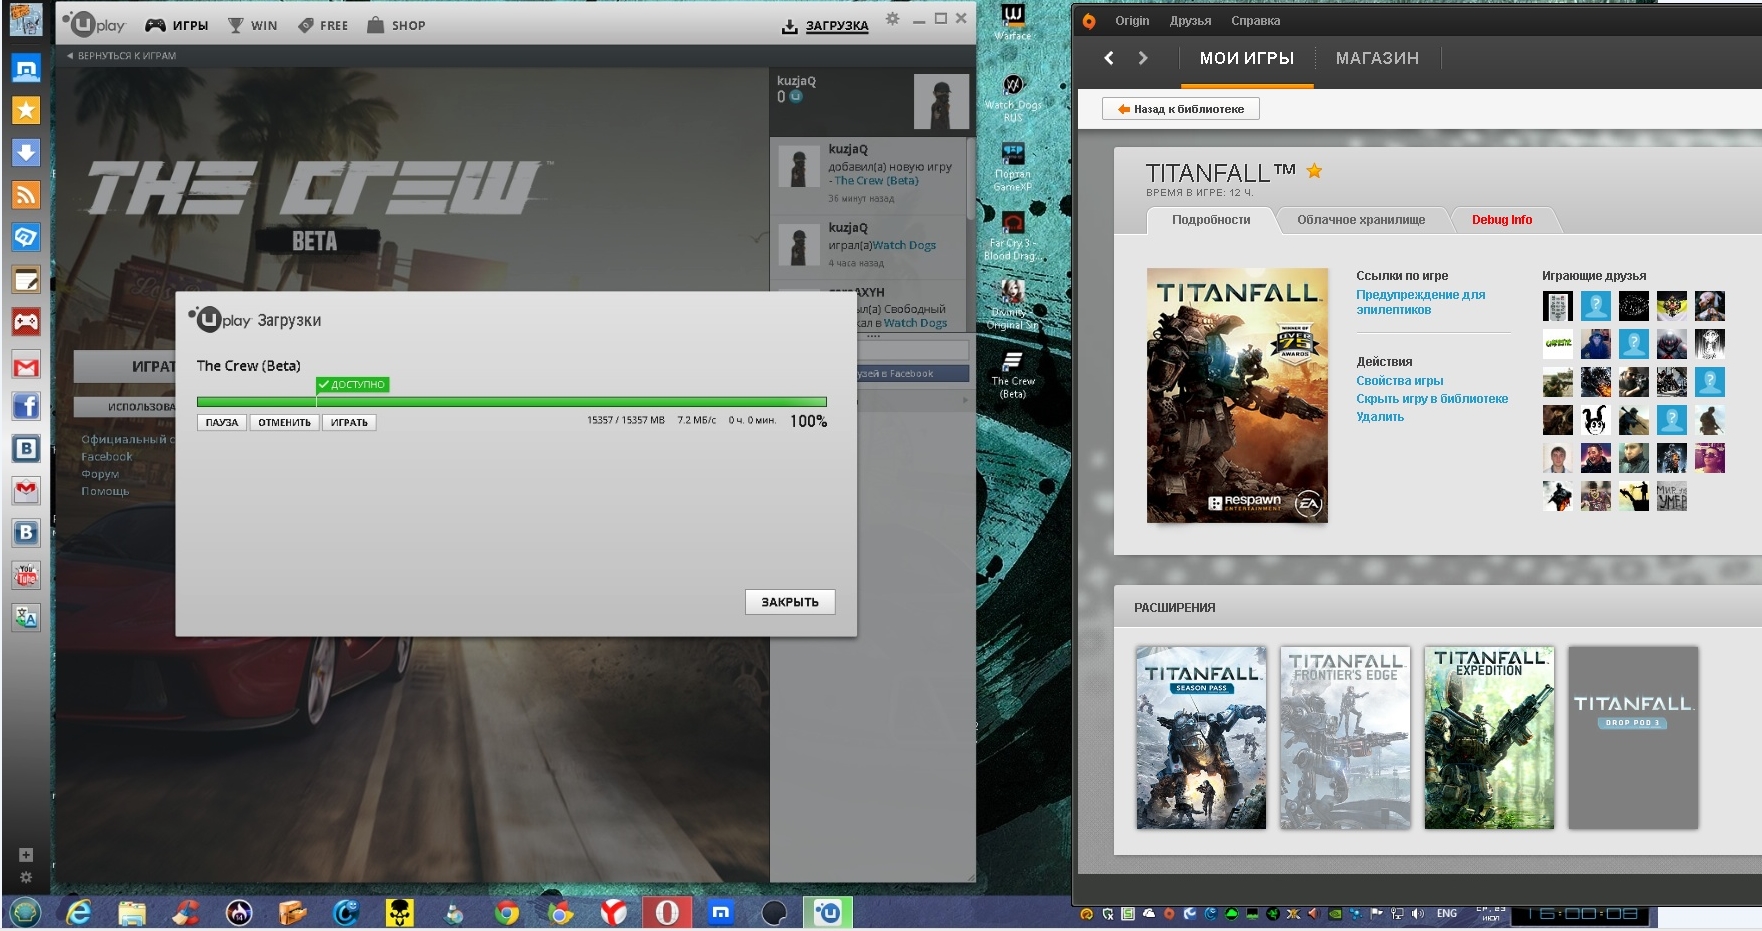Open the translator icon in the sidebar
The width and height of the screenshot is (1762, 931).
[x=26, y=617]
